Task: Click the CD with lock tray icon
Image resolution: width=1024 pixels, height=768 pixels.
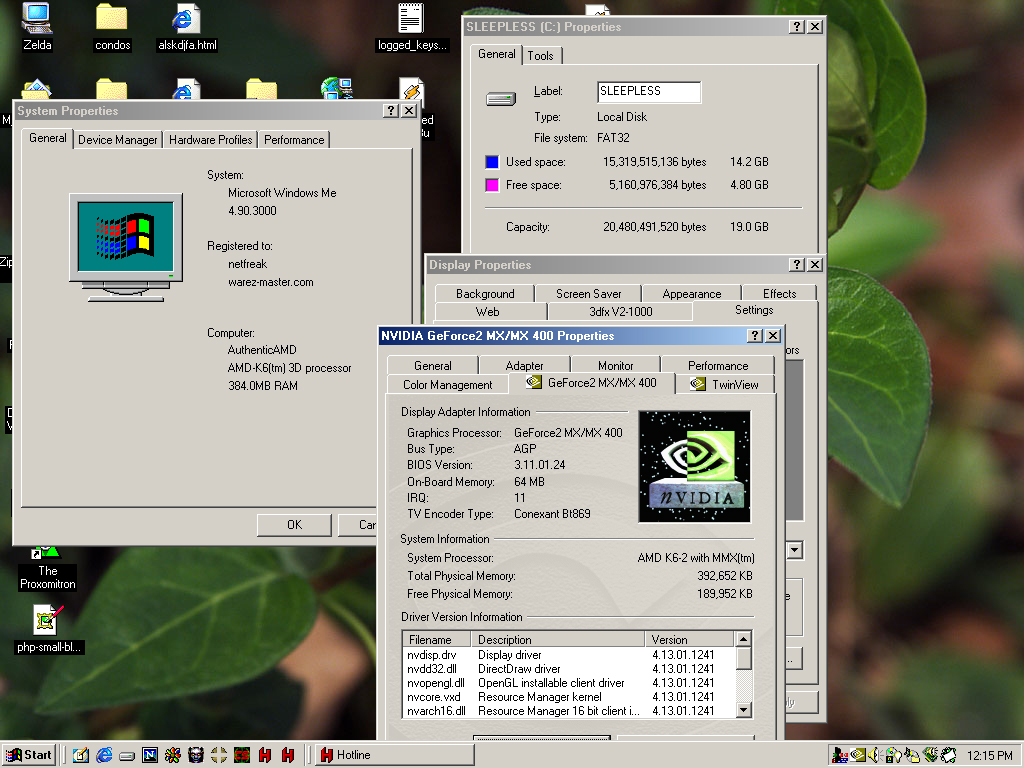Action: click(x=893, y=756)
